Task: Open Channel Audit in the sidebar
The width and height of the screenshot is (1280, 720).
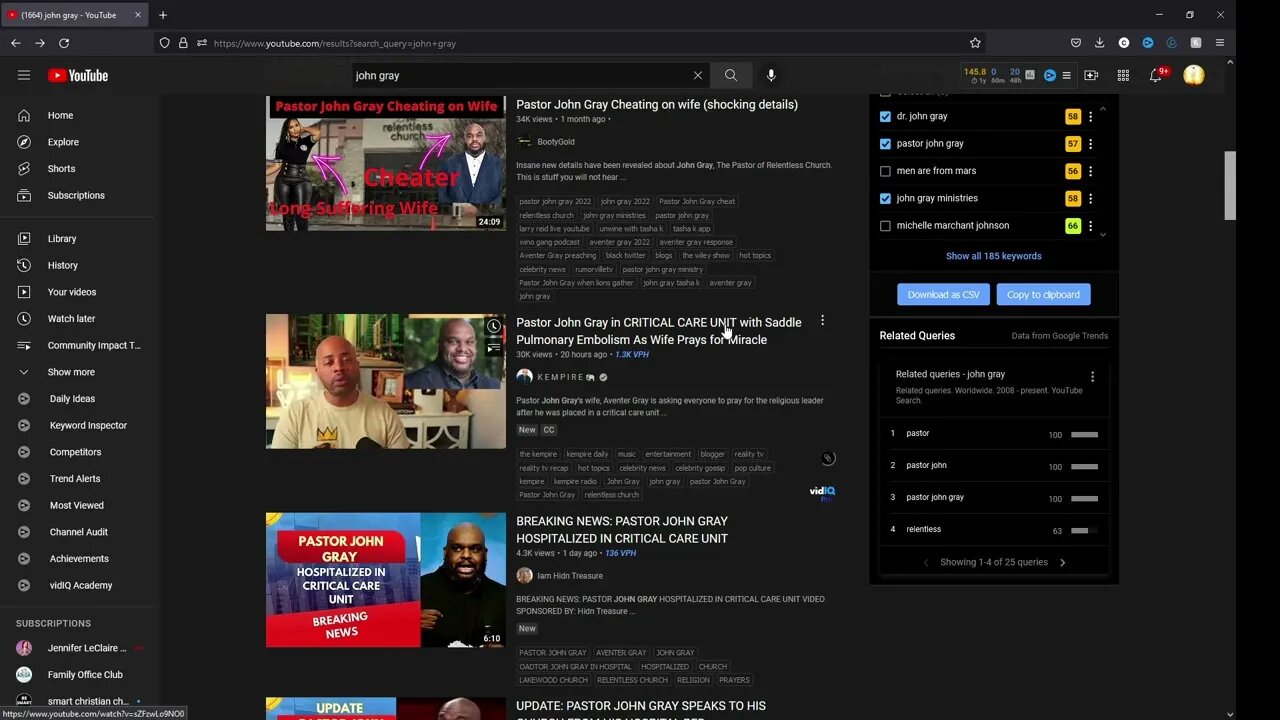Action: tap(80, 532)
